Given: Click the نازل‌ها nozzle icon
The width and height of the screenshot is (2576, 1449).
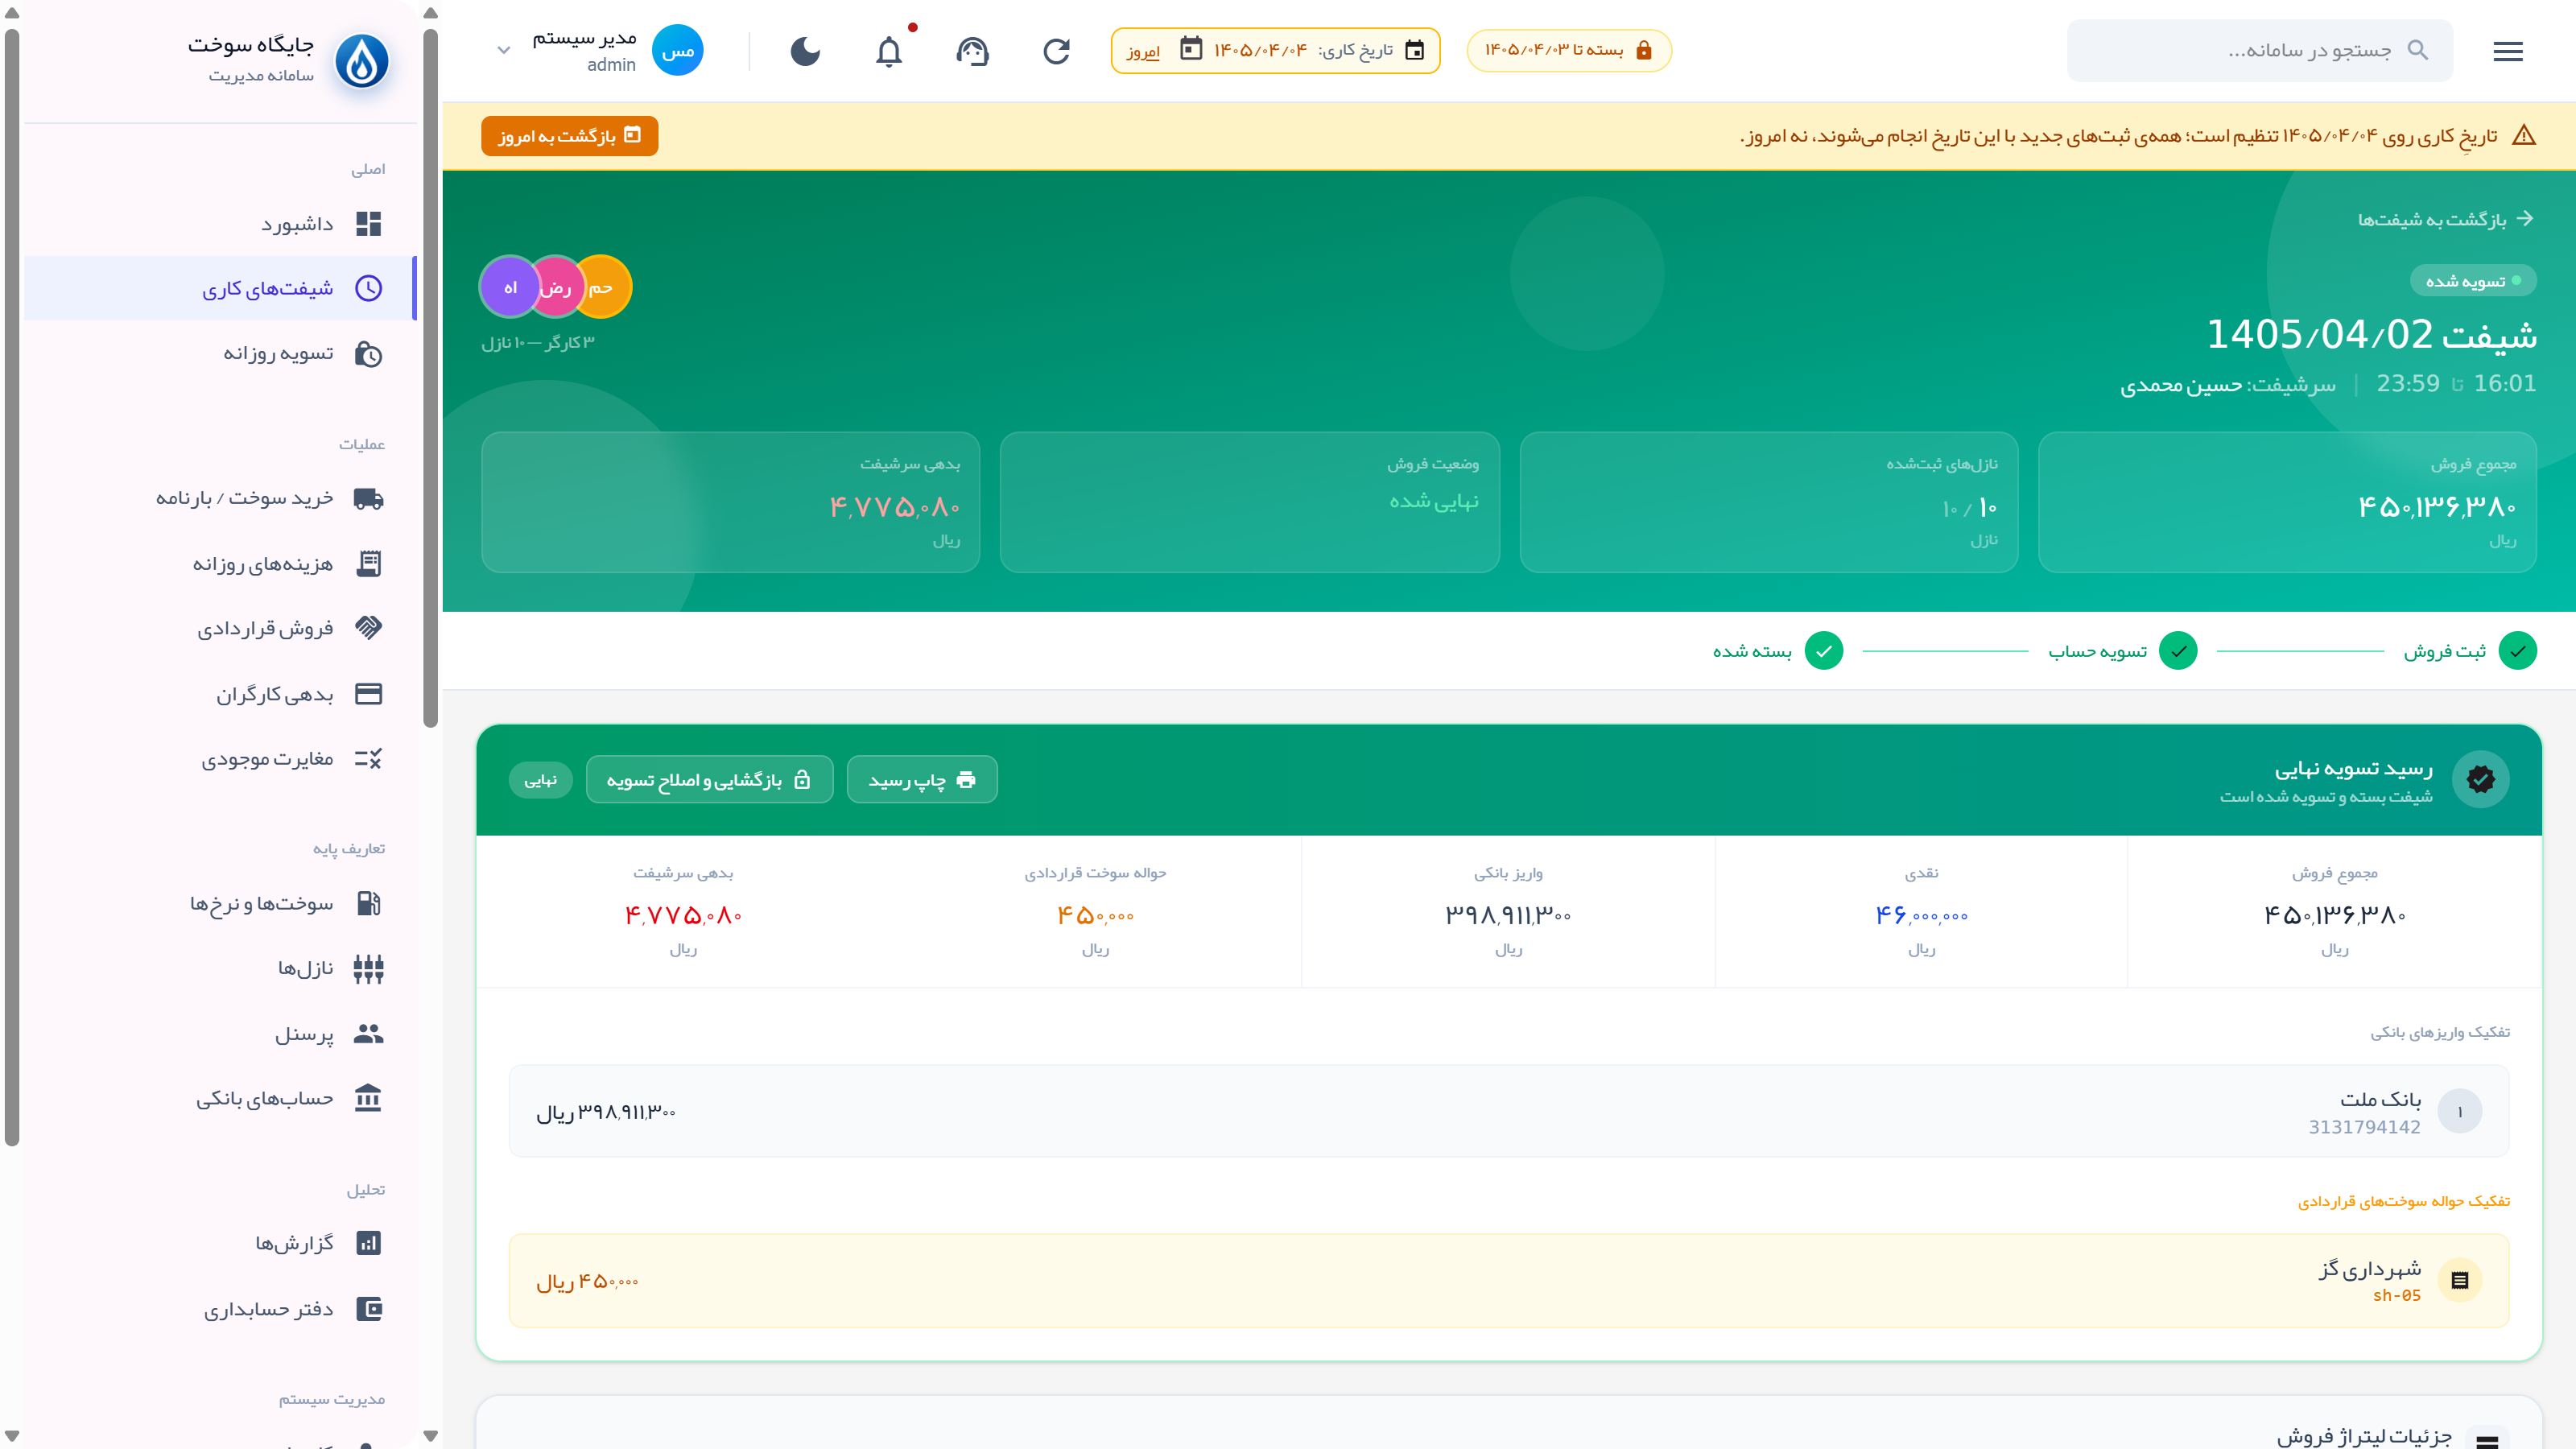Looking at the screenshot, I should [x=369, y=968].
